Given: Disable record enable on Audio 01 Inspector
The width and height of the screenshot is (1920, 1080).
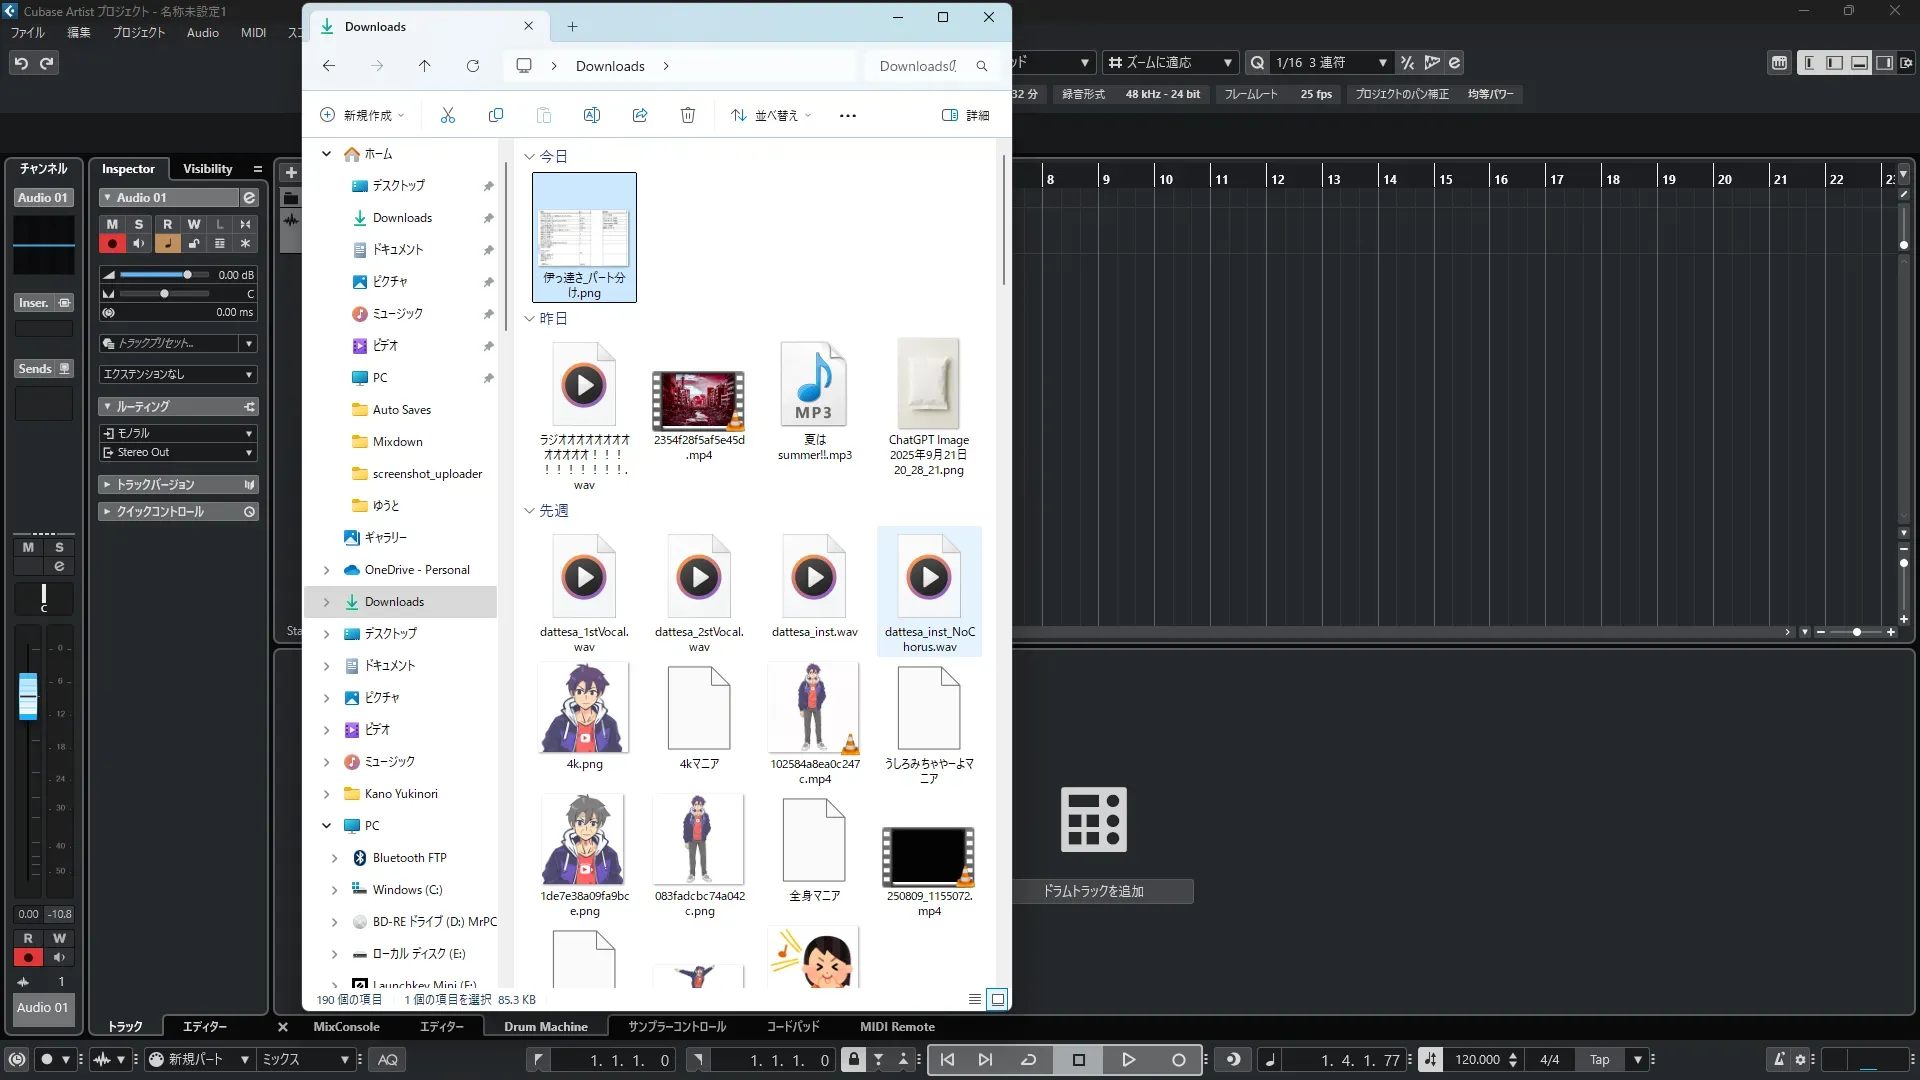Looking at the screenshot, I should [112, 244].
